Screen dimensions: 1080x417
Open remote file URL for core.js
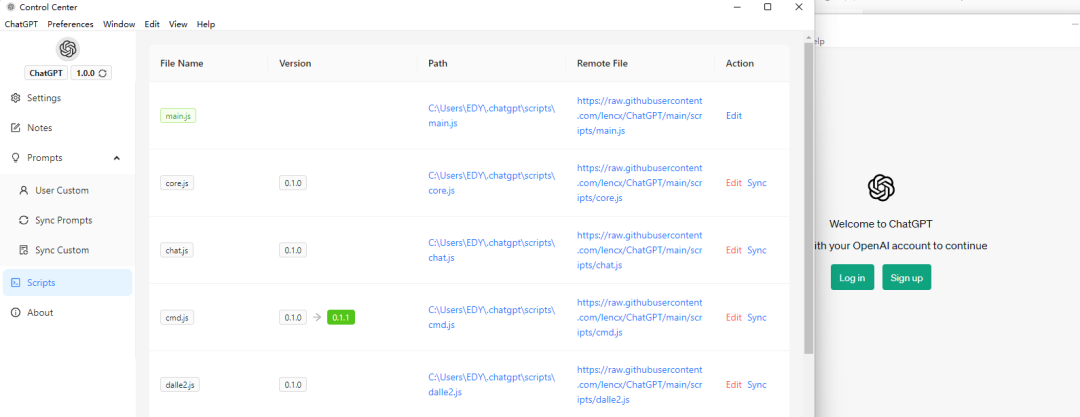[x=640, y=183]
